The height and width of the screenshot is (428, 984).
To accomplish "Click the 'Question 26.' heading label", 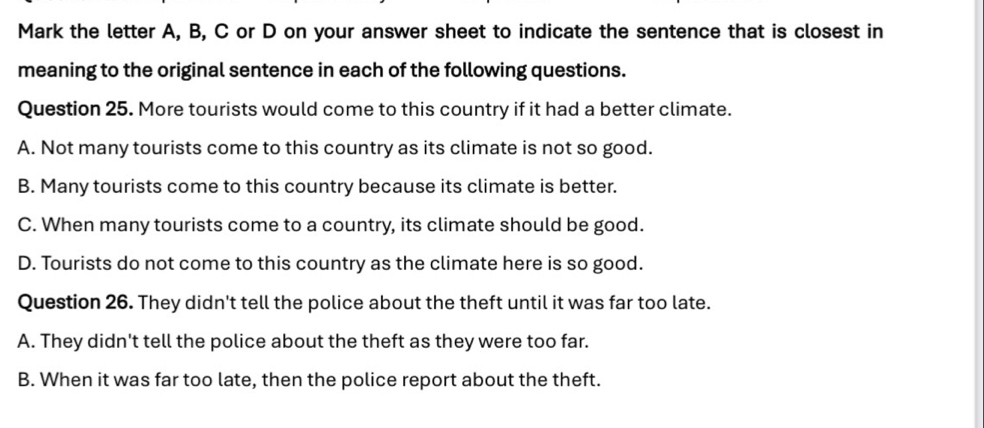I will tap(75, 303).
